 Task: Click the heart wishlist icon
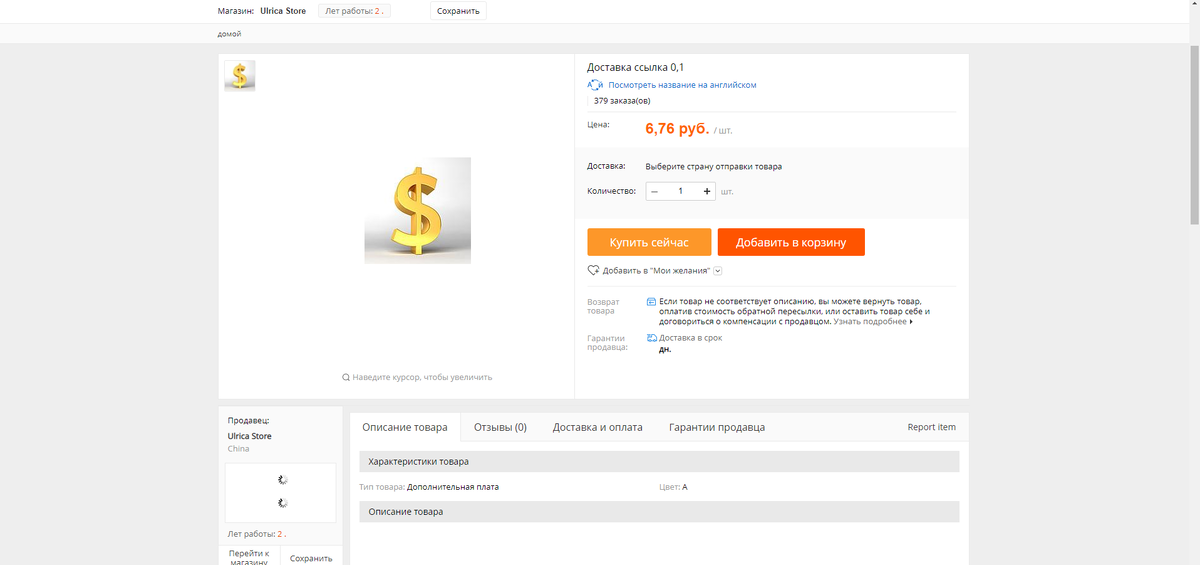pyautogui.click(x=593, y=270)
